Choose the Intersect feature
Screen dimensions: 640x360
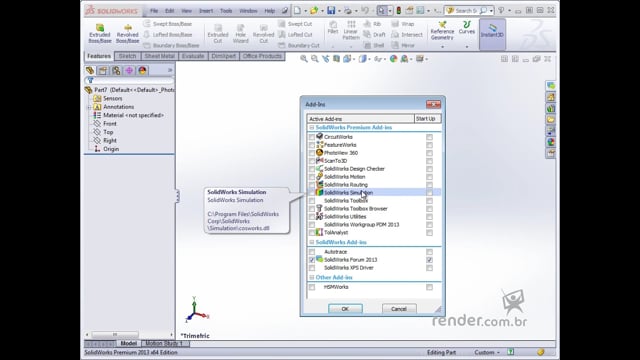coord(407,35)
